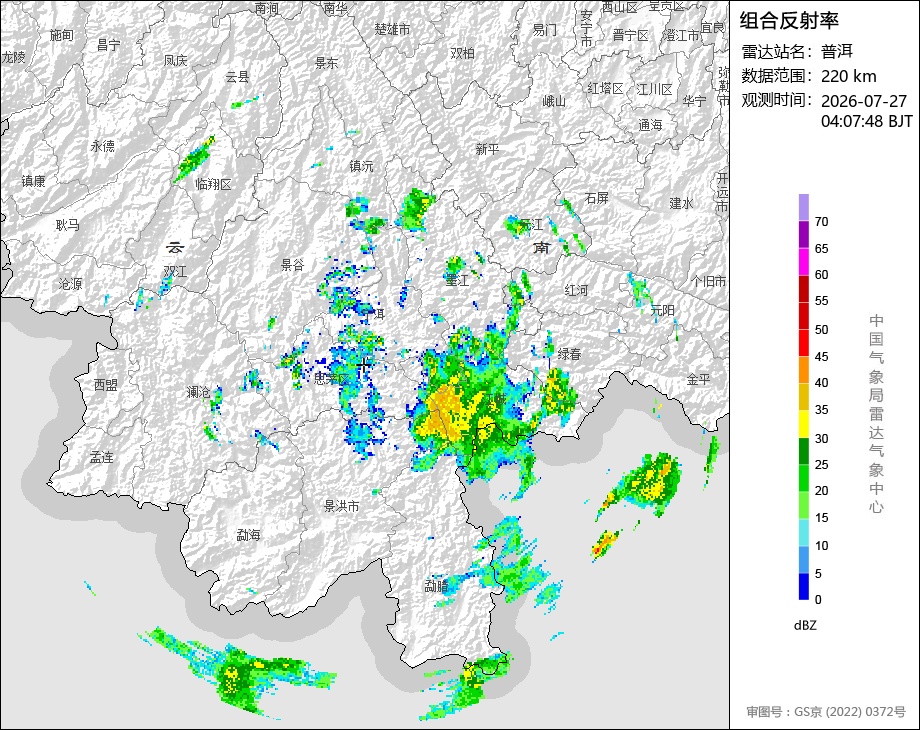Click the 临翔区 map label

(x=214, y=184)
